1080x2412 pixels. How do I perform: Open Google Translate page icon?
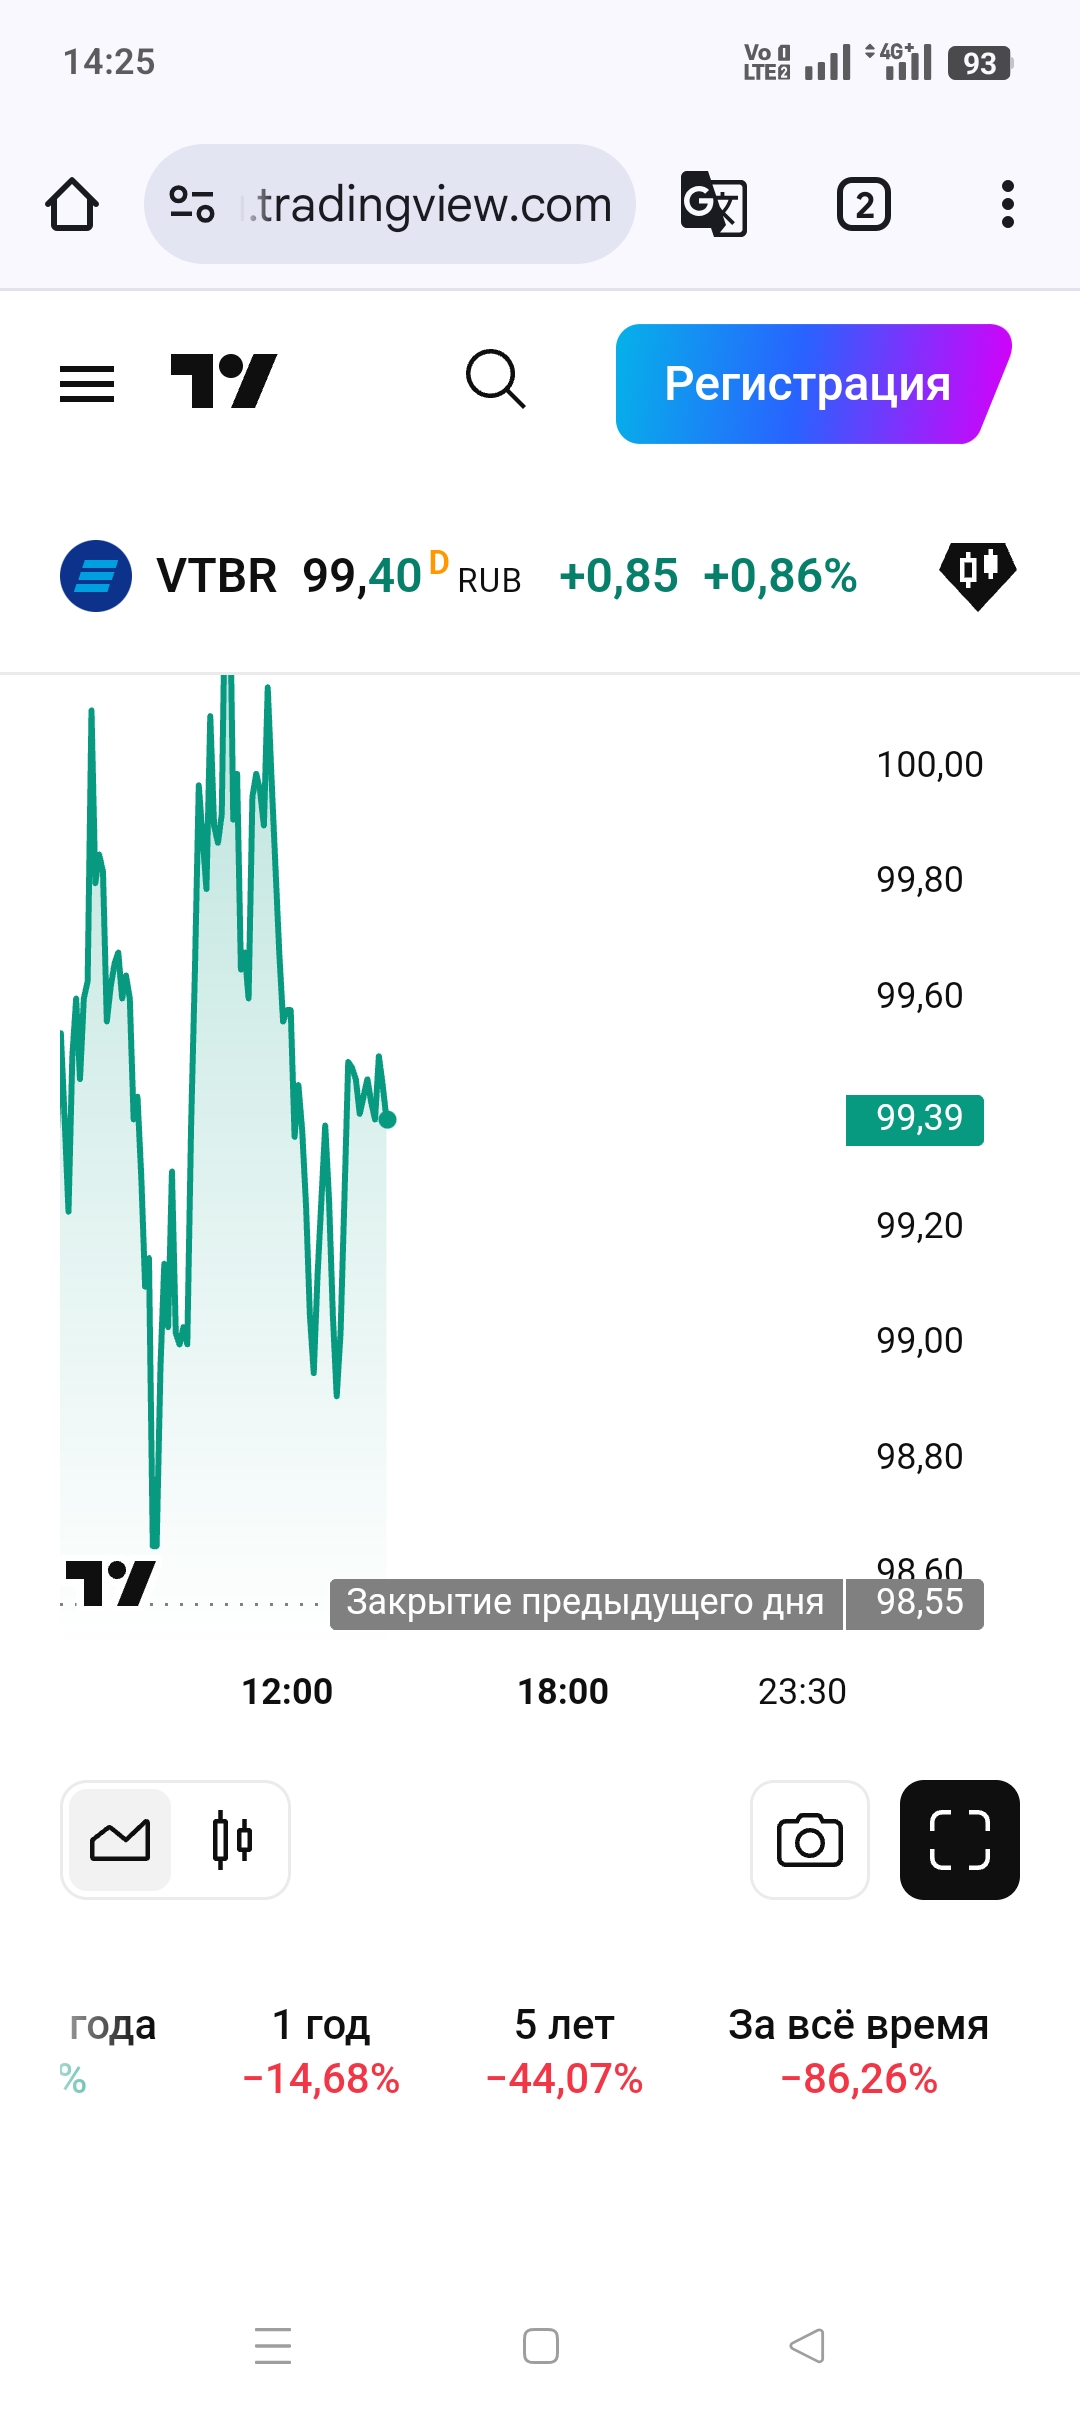point(713,204)
